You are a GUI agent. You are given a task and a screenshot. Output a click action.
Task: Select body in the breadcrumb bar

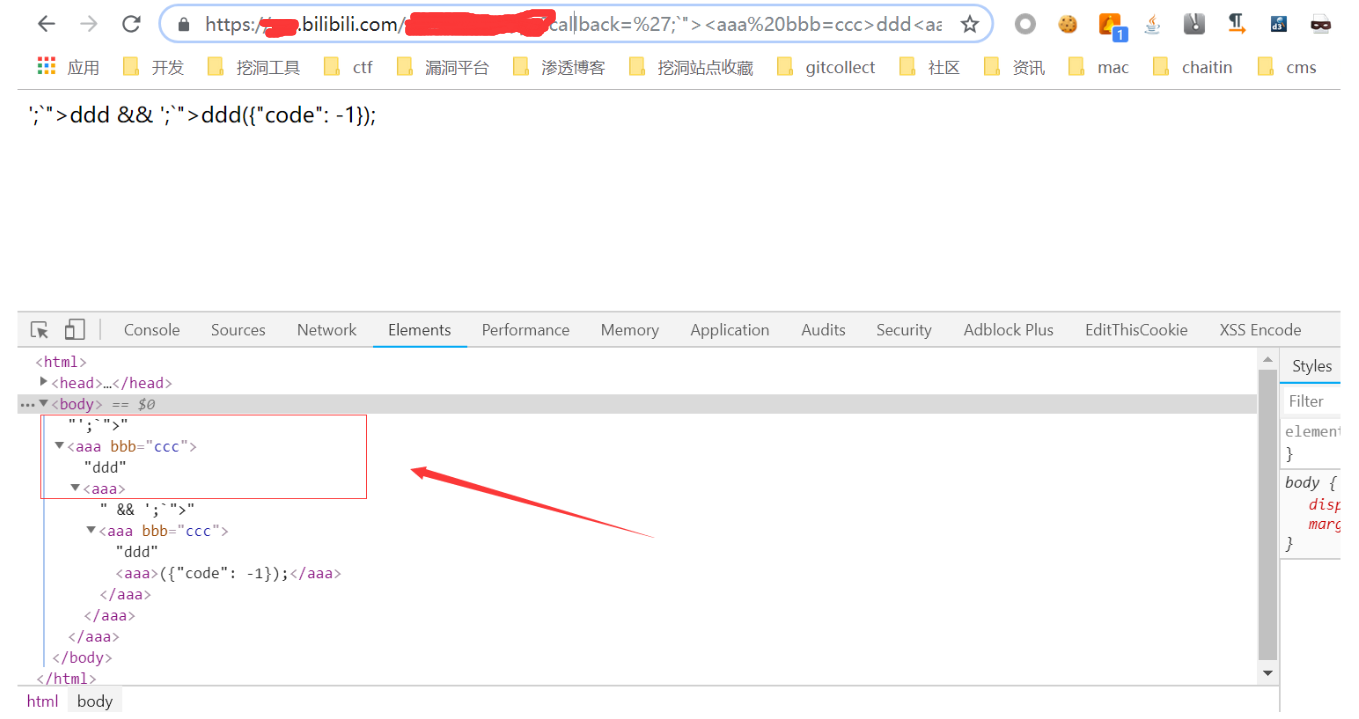(95, 701)
